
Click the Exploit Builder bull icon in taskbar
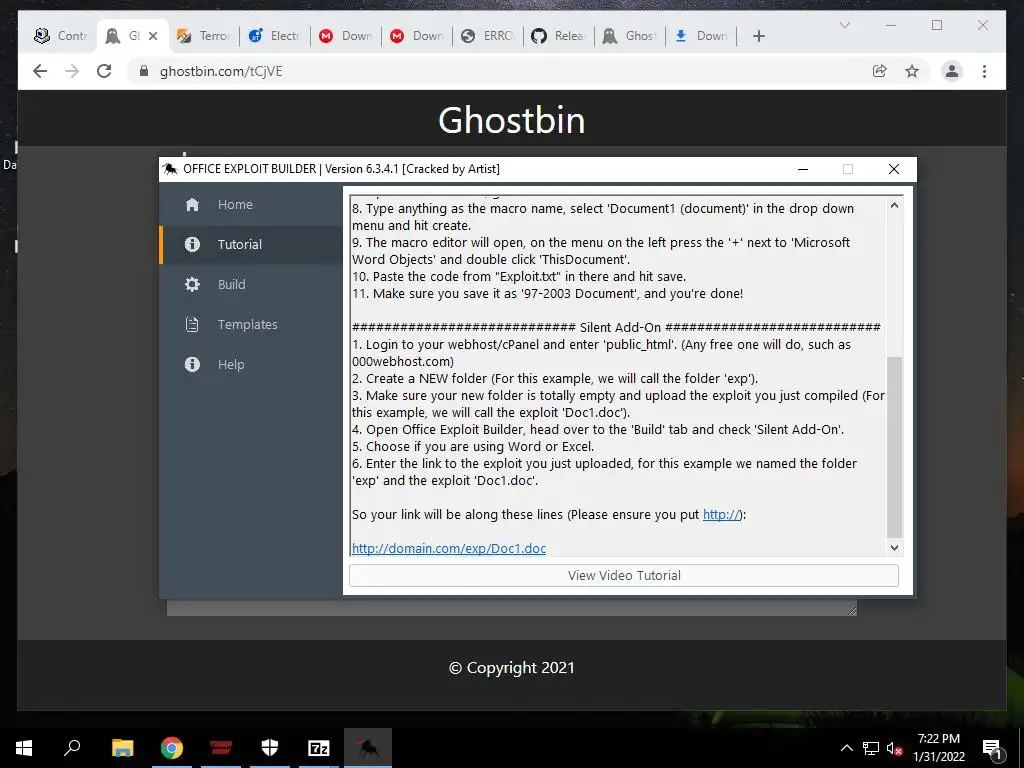coord(368,748)
